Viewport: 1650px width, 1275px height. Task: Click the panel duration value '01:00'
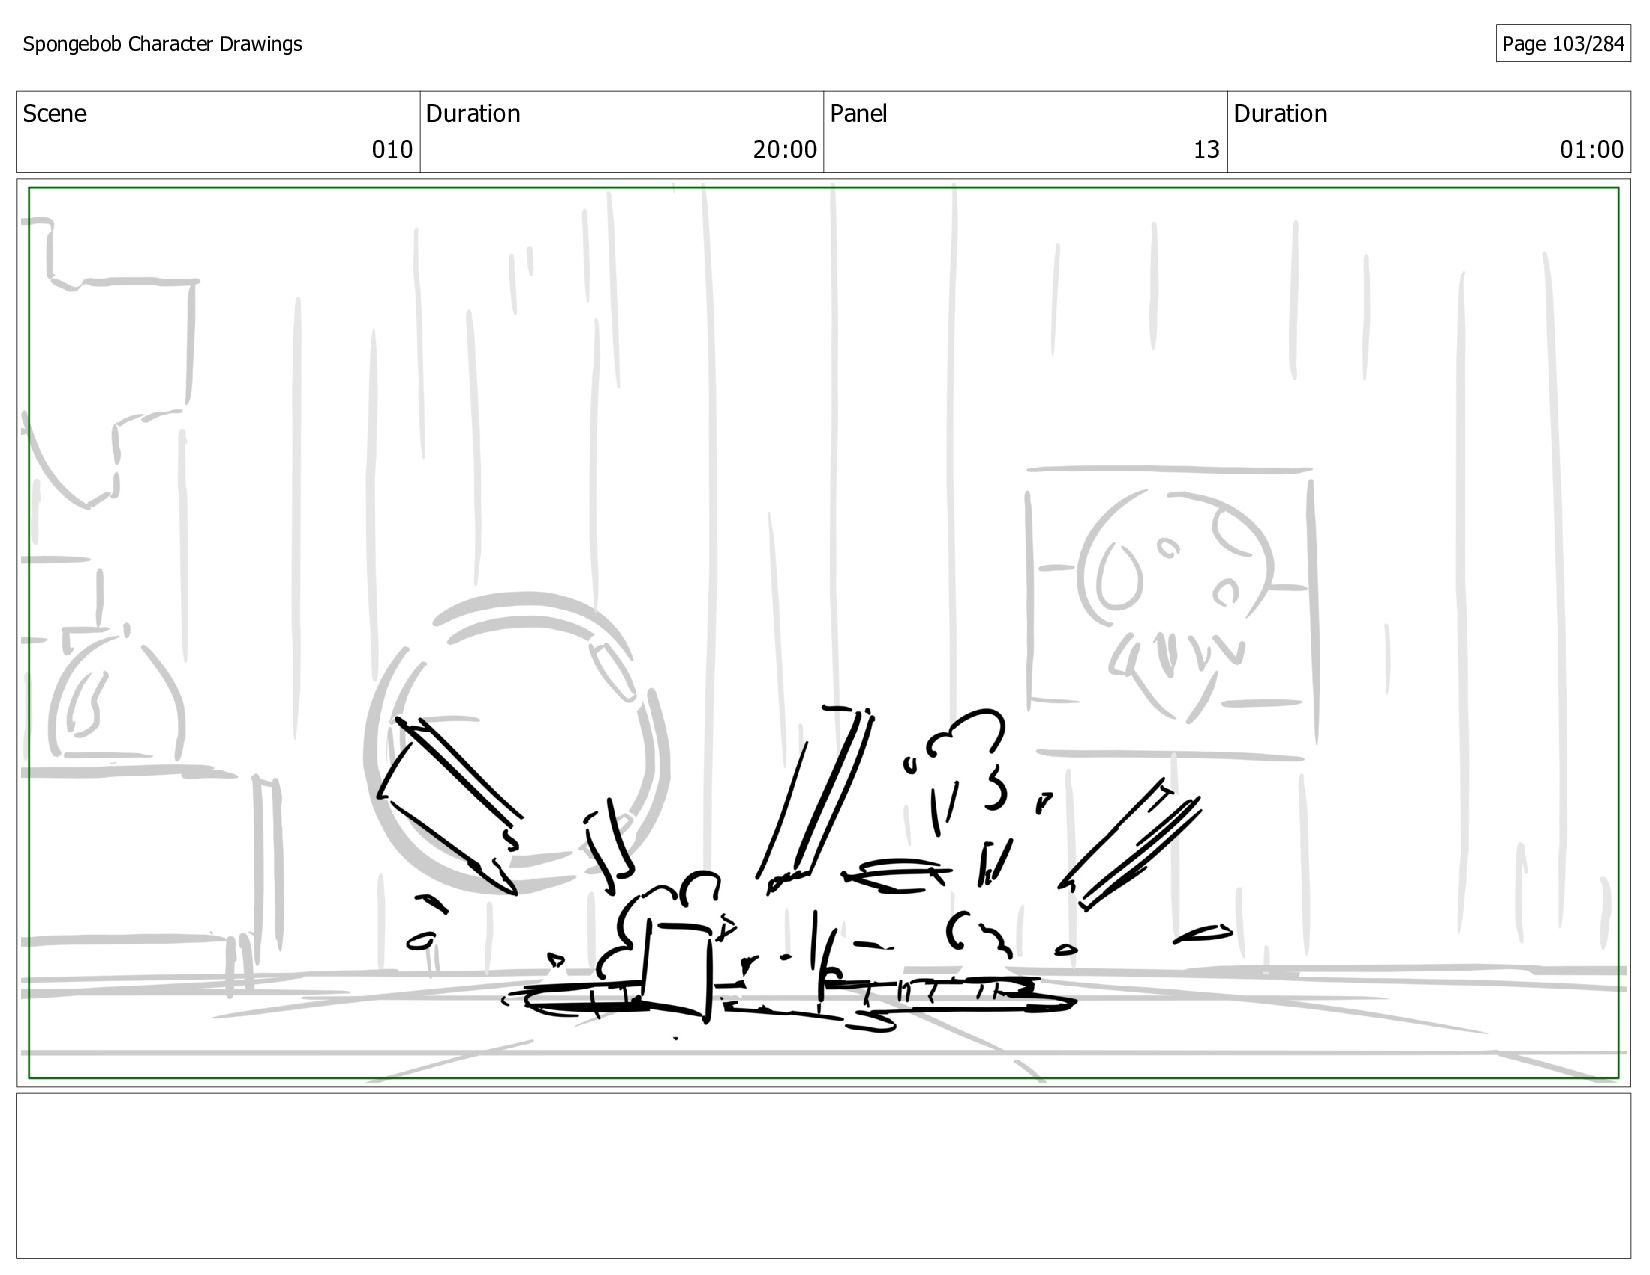click(x=1592, y=150)
